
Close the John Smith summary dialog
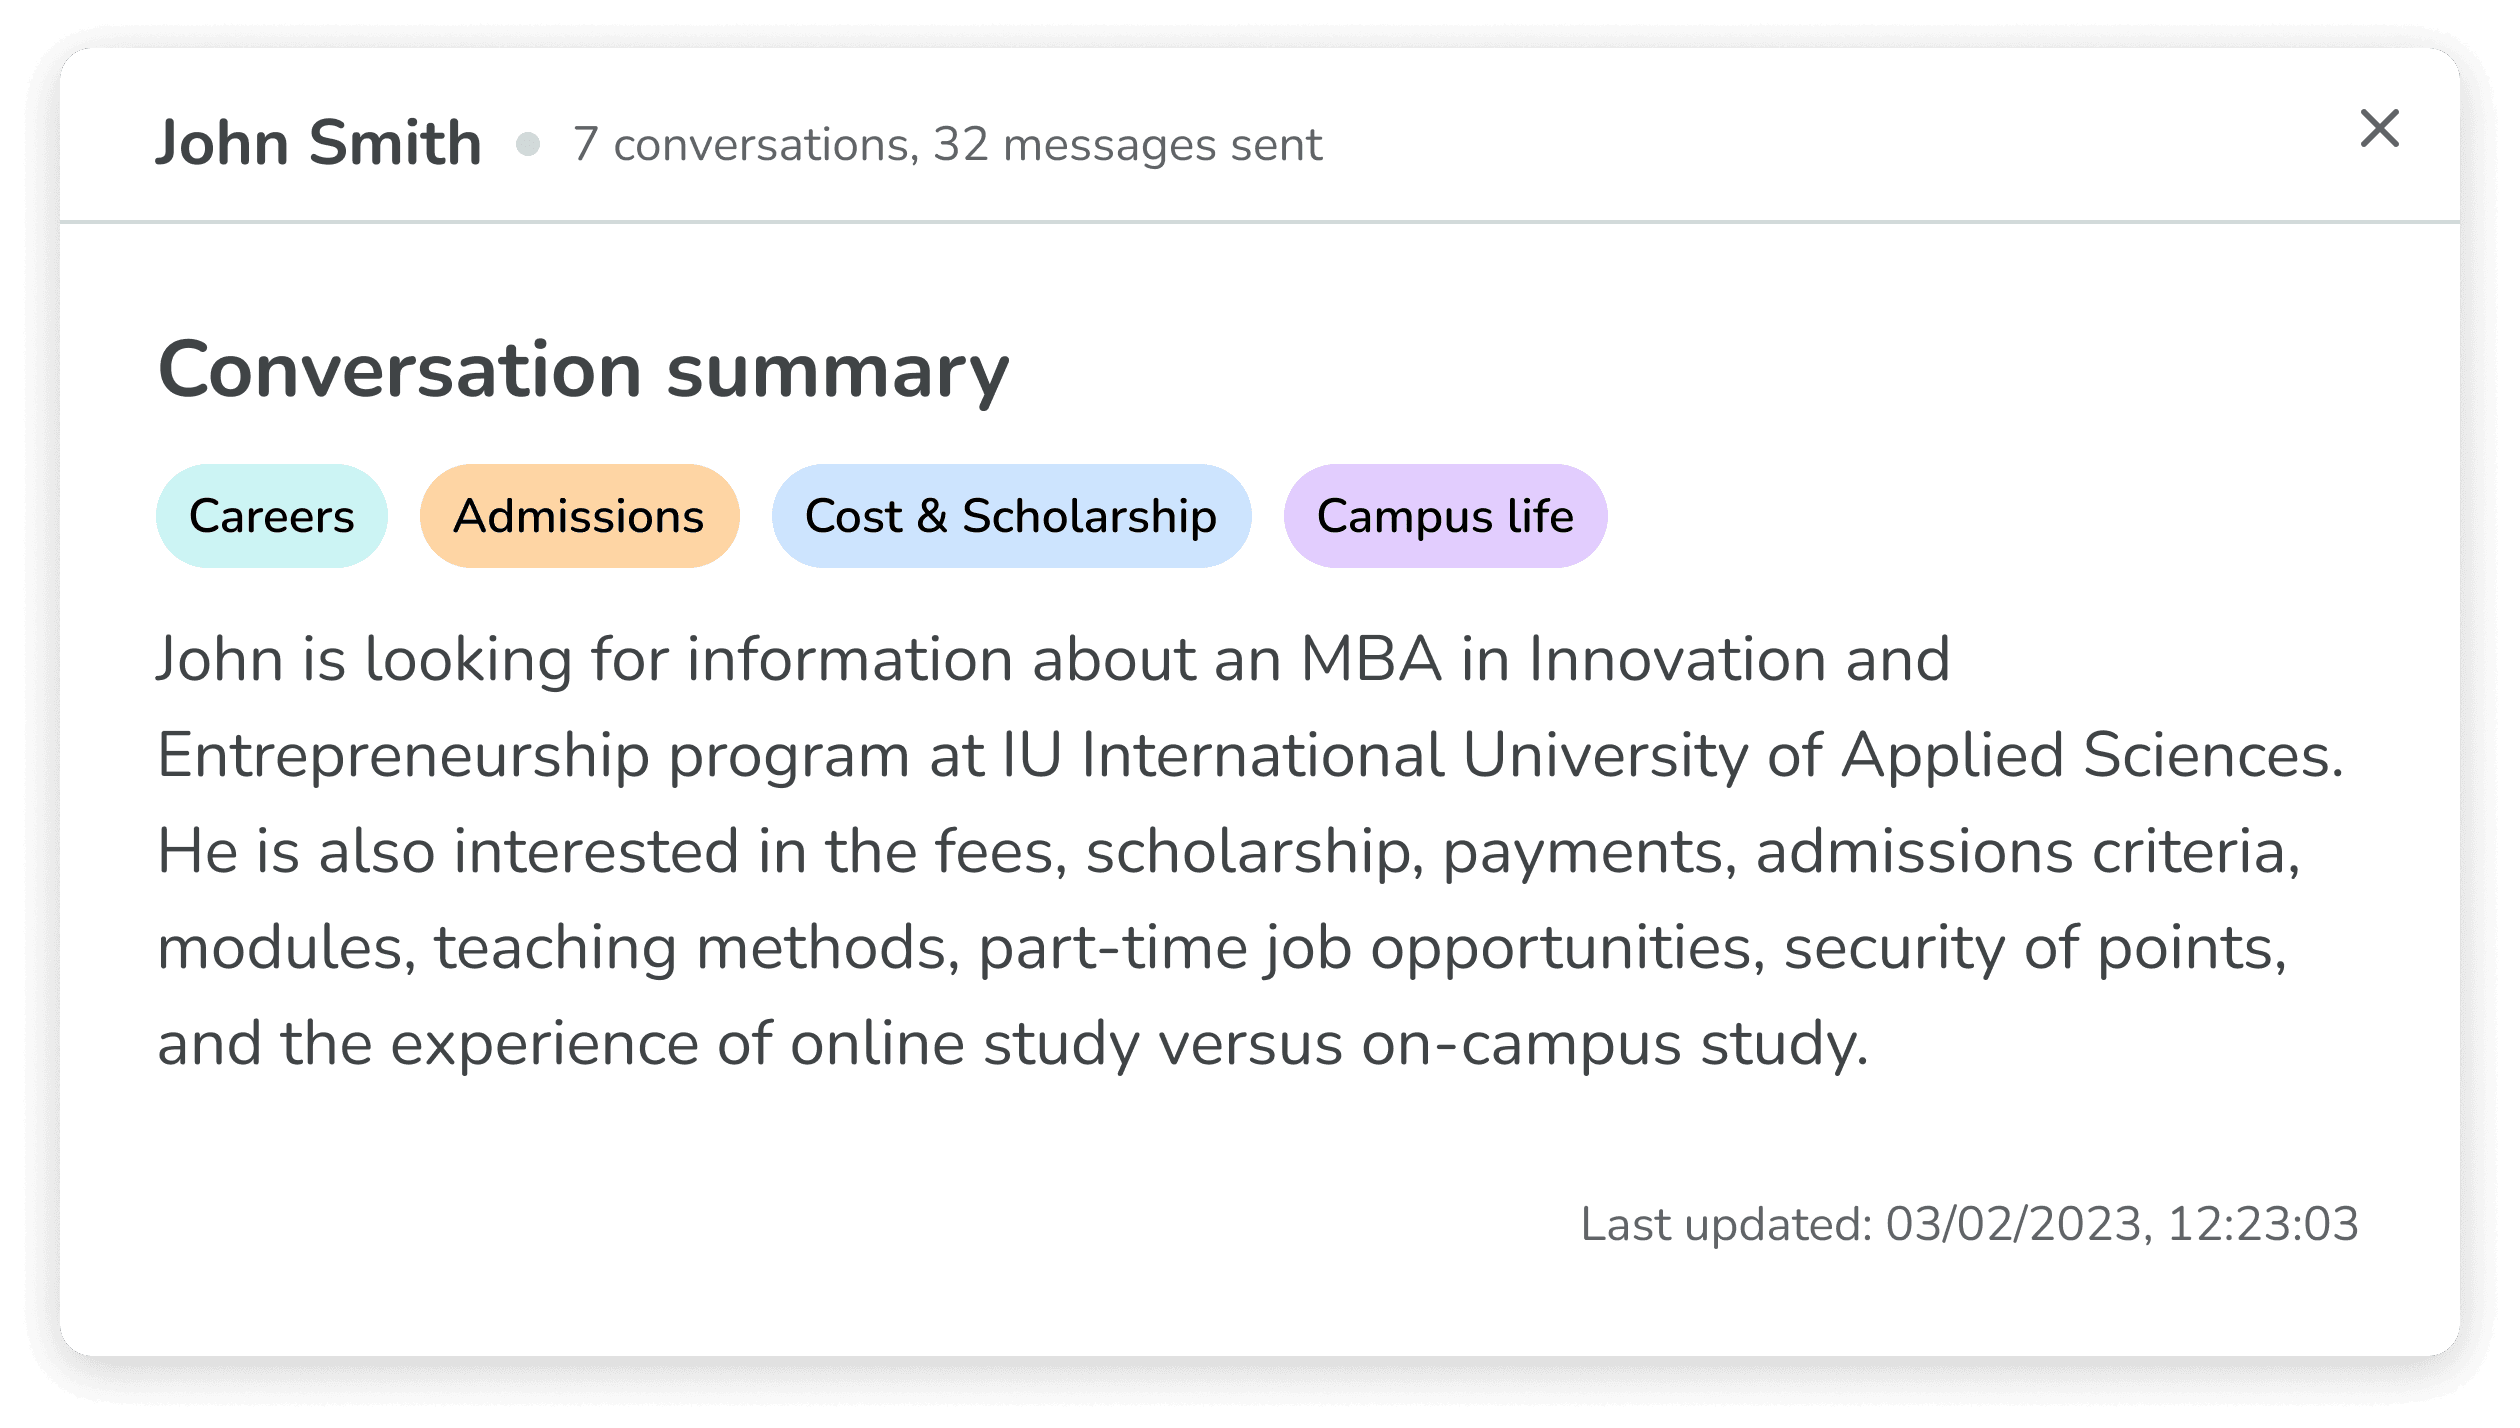click(2379, 129)
